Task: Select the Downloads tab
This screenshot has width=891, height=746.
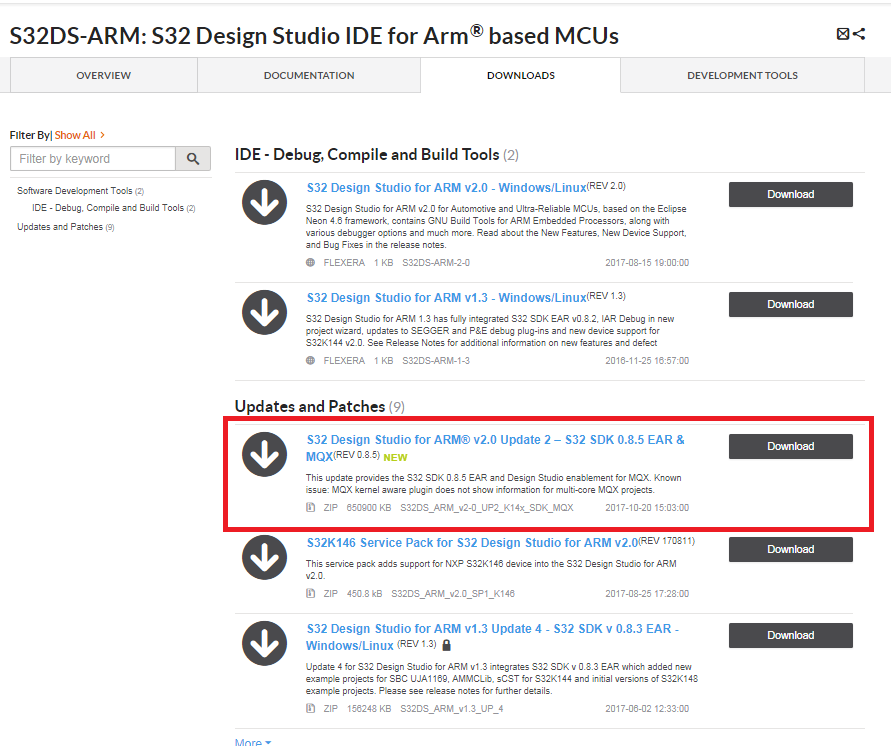Action: [521, 75]
